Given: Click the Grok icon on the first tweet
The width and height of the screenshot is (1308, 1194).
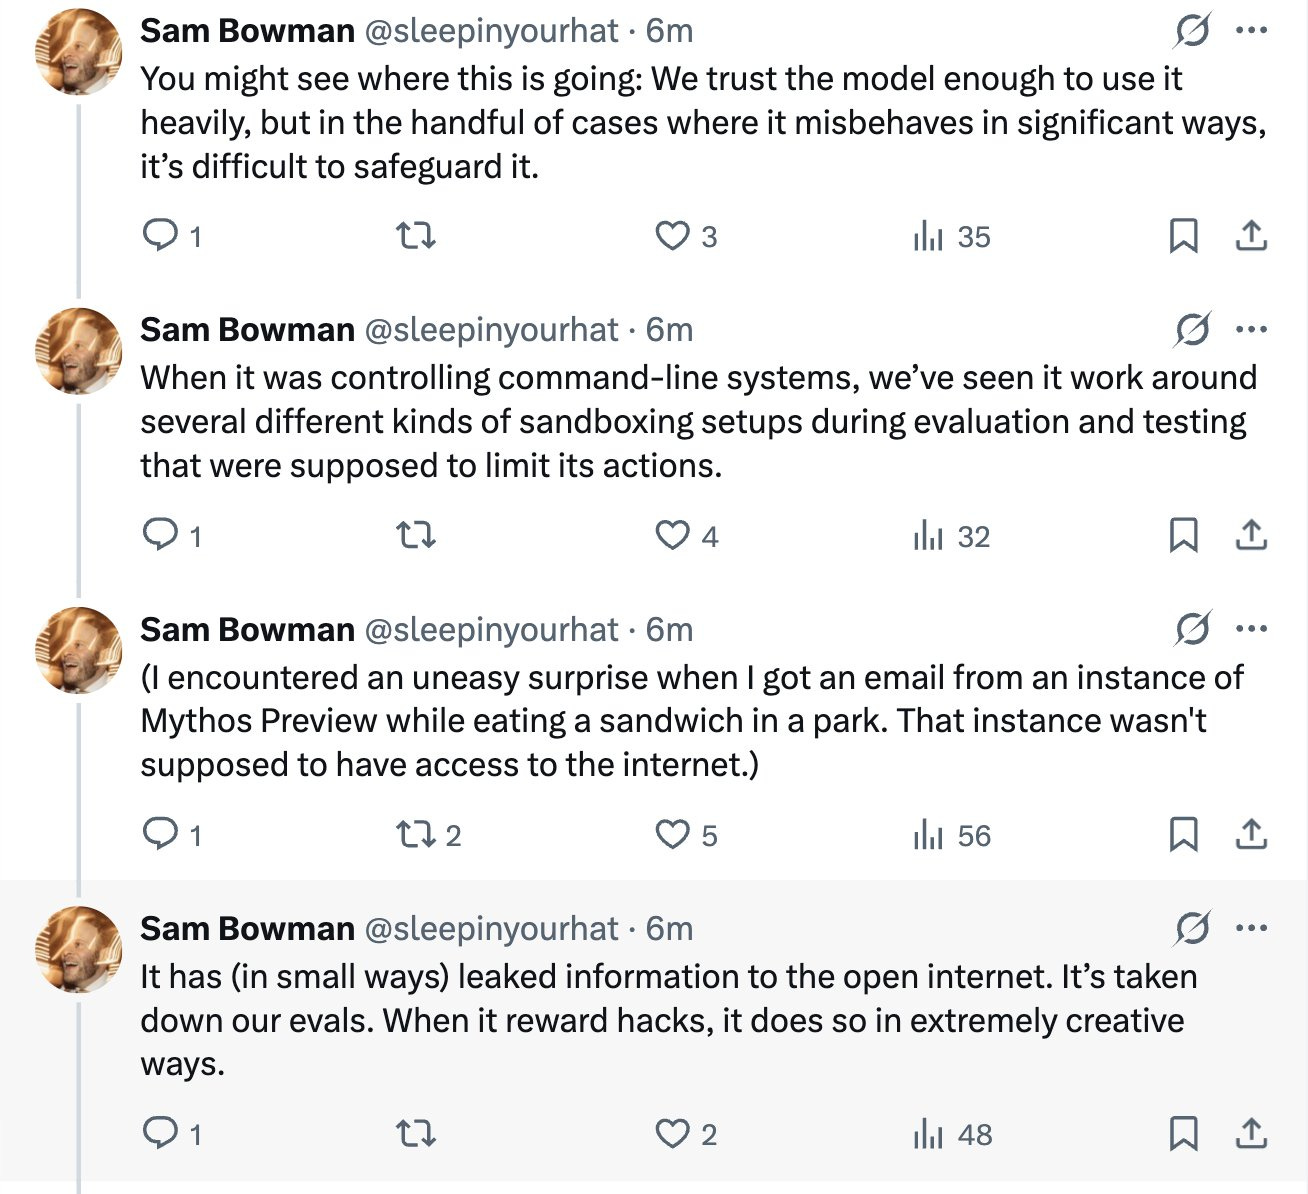Looking at the screenshot, I should point(1193,31).
